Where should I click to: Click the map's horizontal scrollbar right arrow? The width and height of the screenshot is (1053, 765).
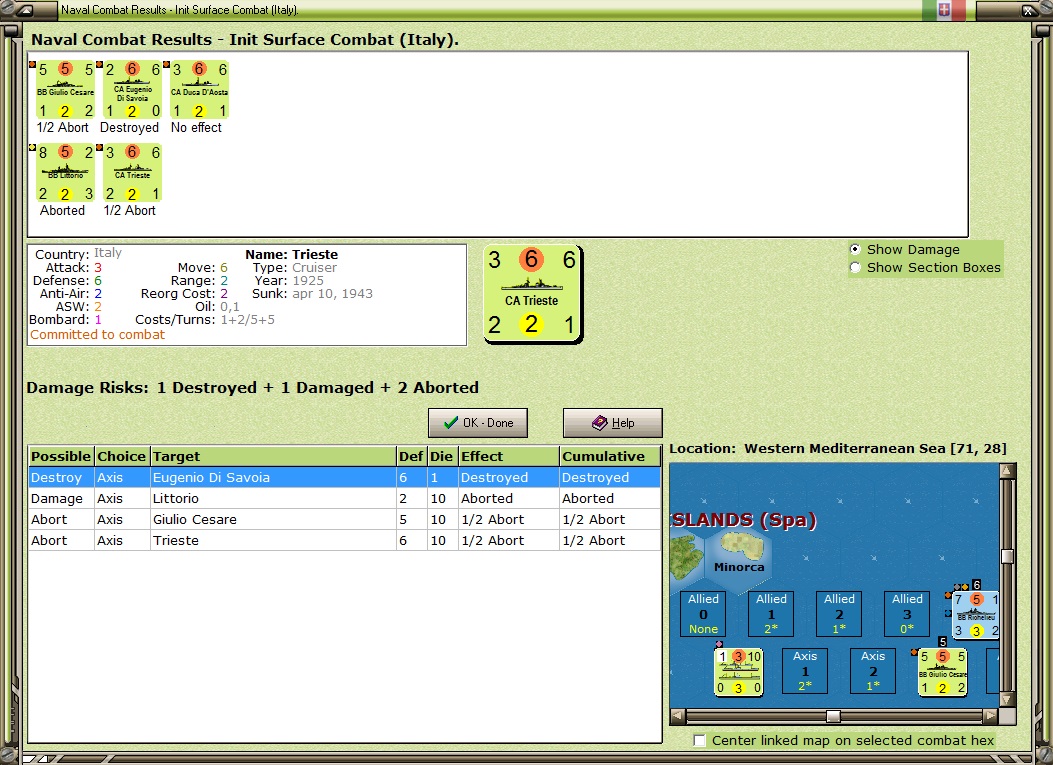point(991,716)
